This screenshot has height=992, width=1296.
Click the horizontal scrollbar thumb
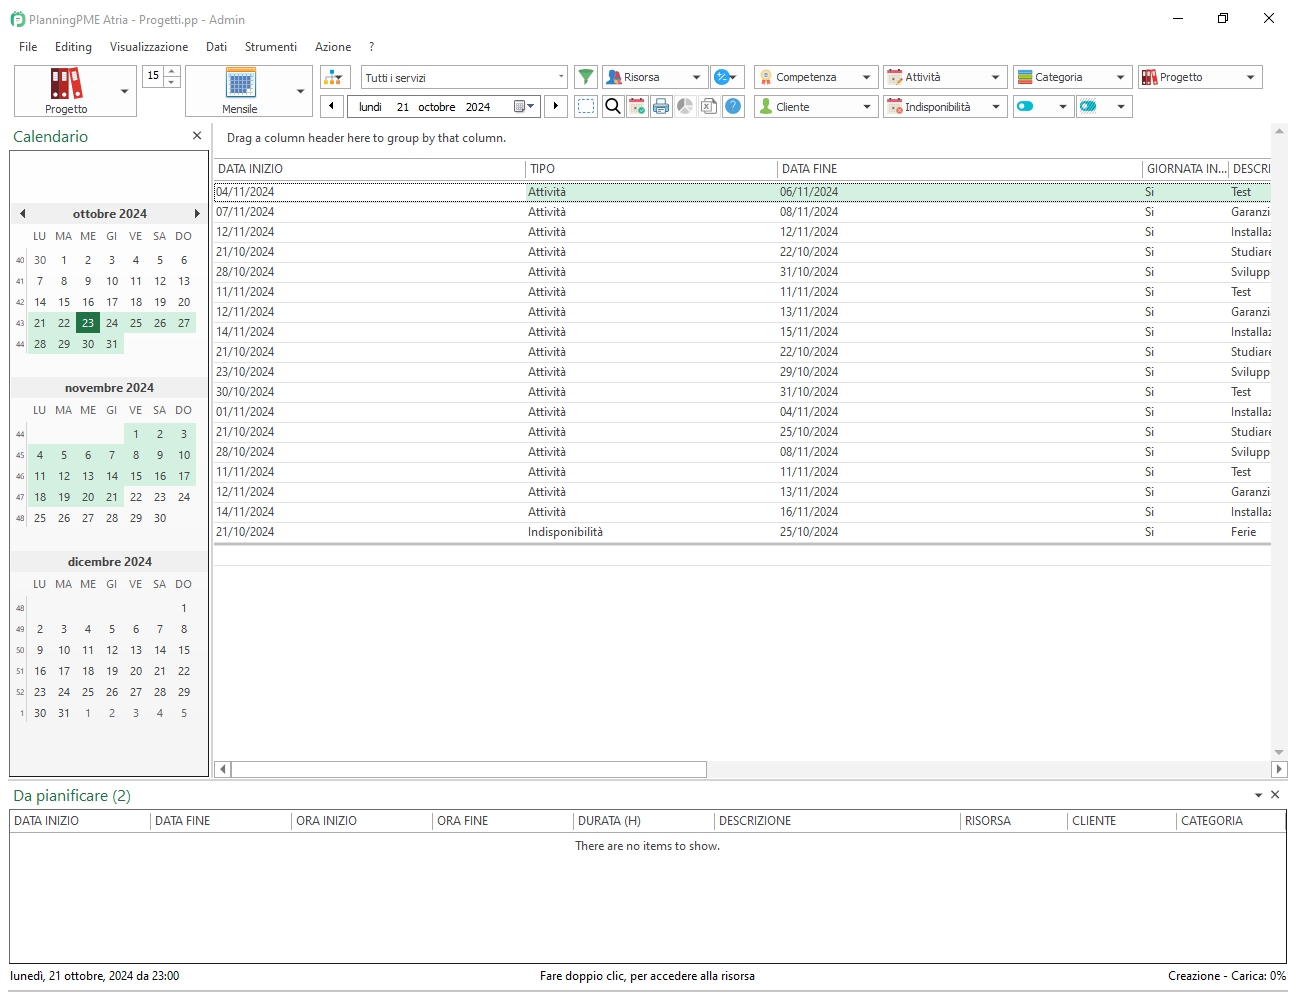coord(469,769)
